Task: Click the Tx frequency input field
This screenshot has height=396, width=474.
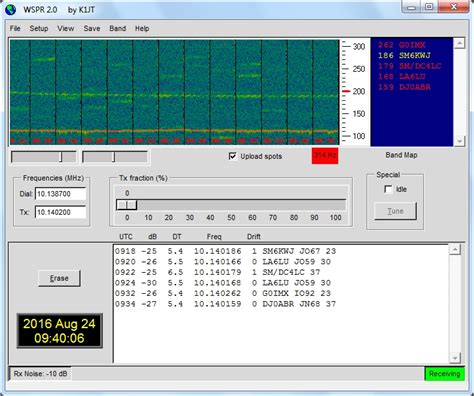Action: tap(60, 212)
